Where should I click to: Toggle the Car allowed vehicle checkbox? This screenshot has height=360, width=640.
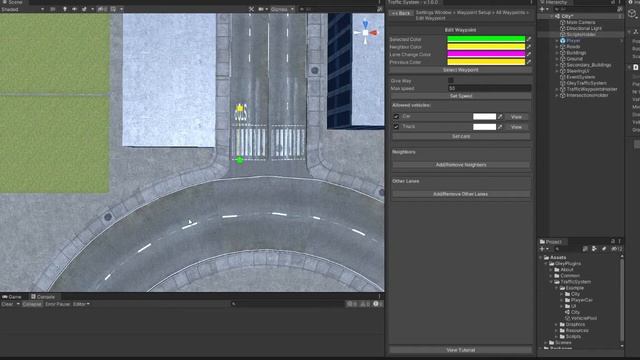[x=396, y=117]
